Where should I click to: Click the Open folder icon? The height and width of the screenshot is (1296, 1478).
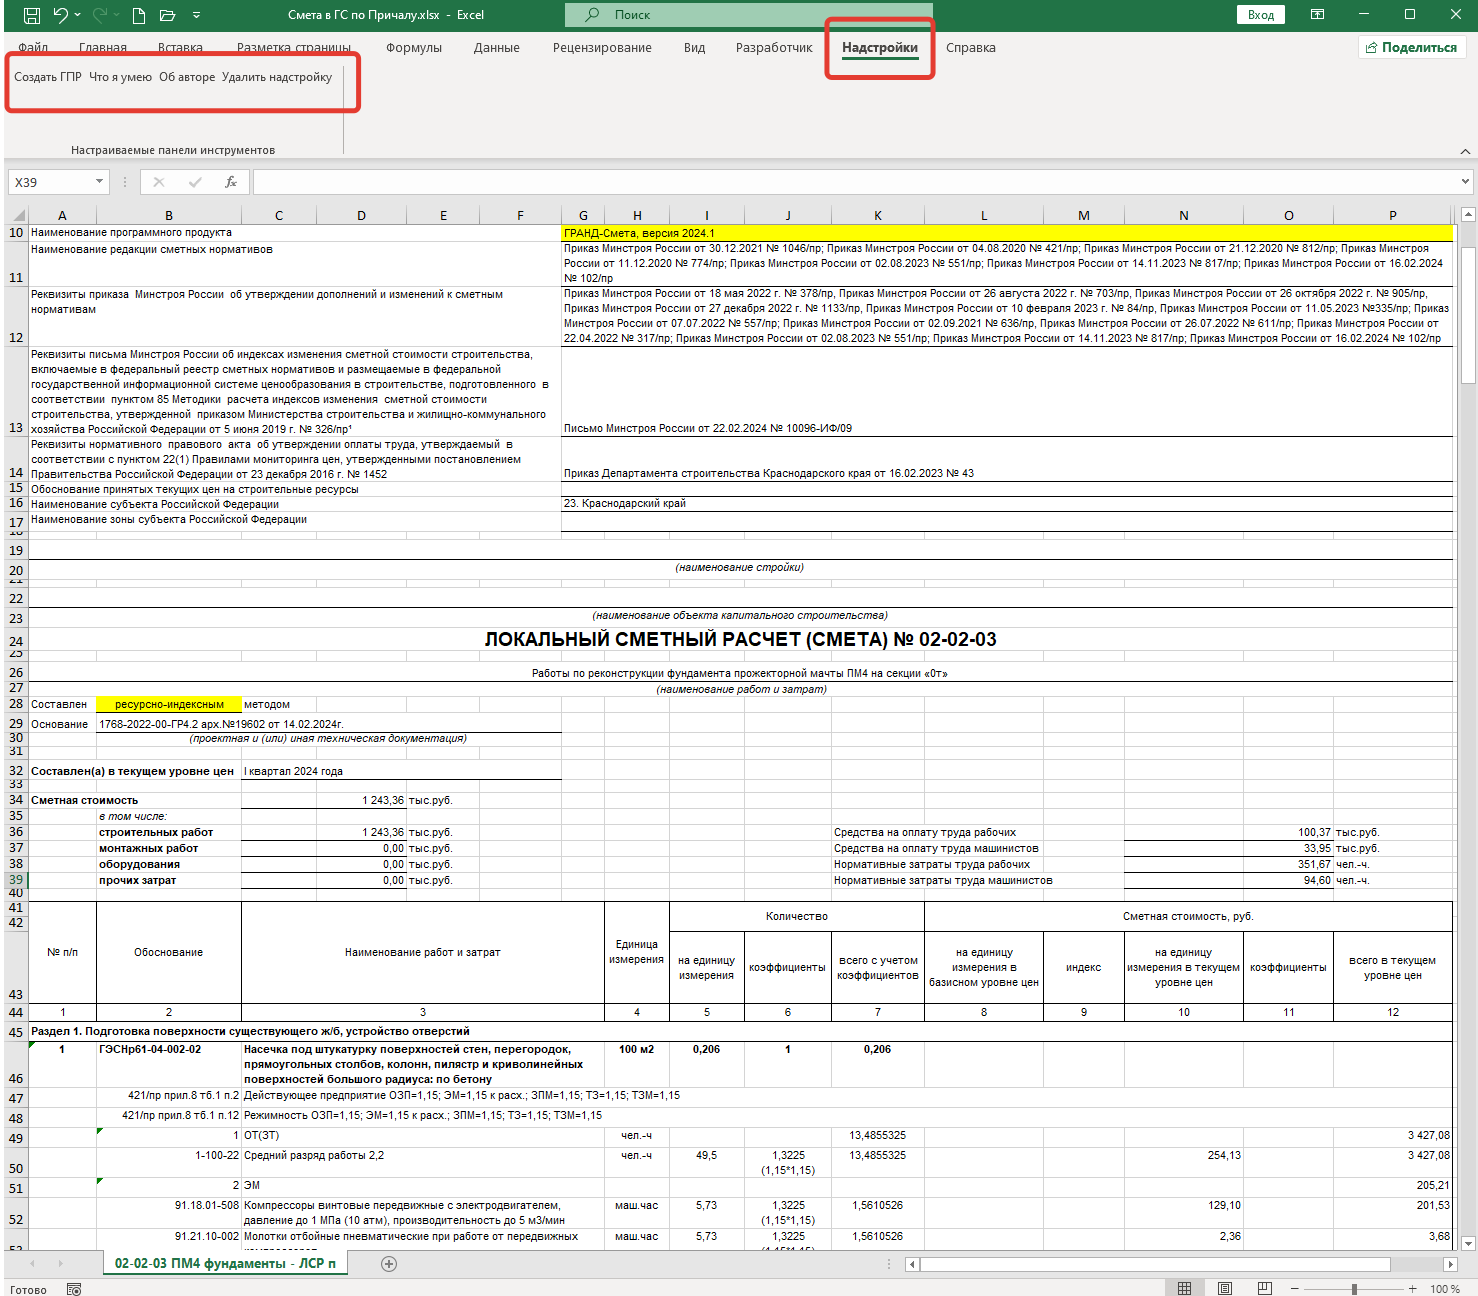[x=167, y=15]
